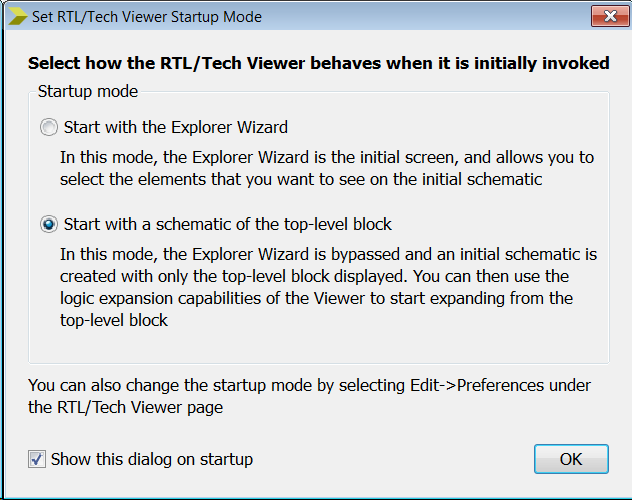Click the Explorer Wizard mode description paragraph
The height and width of the screenshot is (500, 632).
[326, 168]
